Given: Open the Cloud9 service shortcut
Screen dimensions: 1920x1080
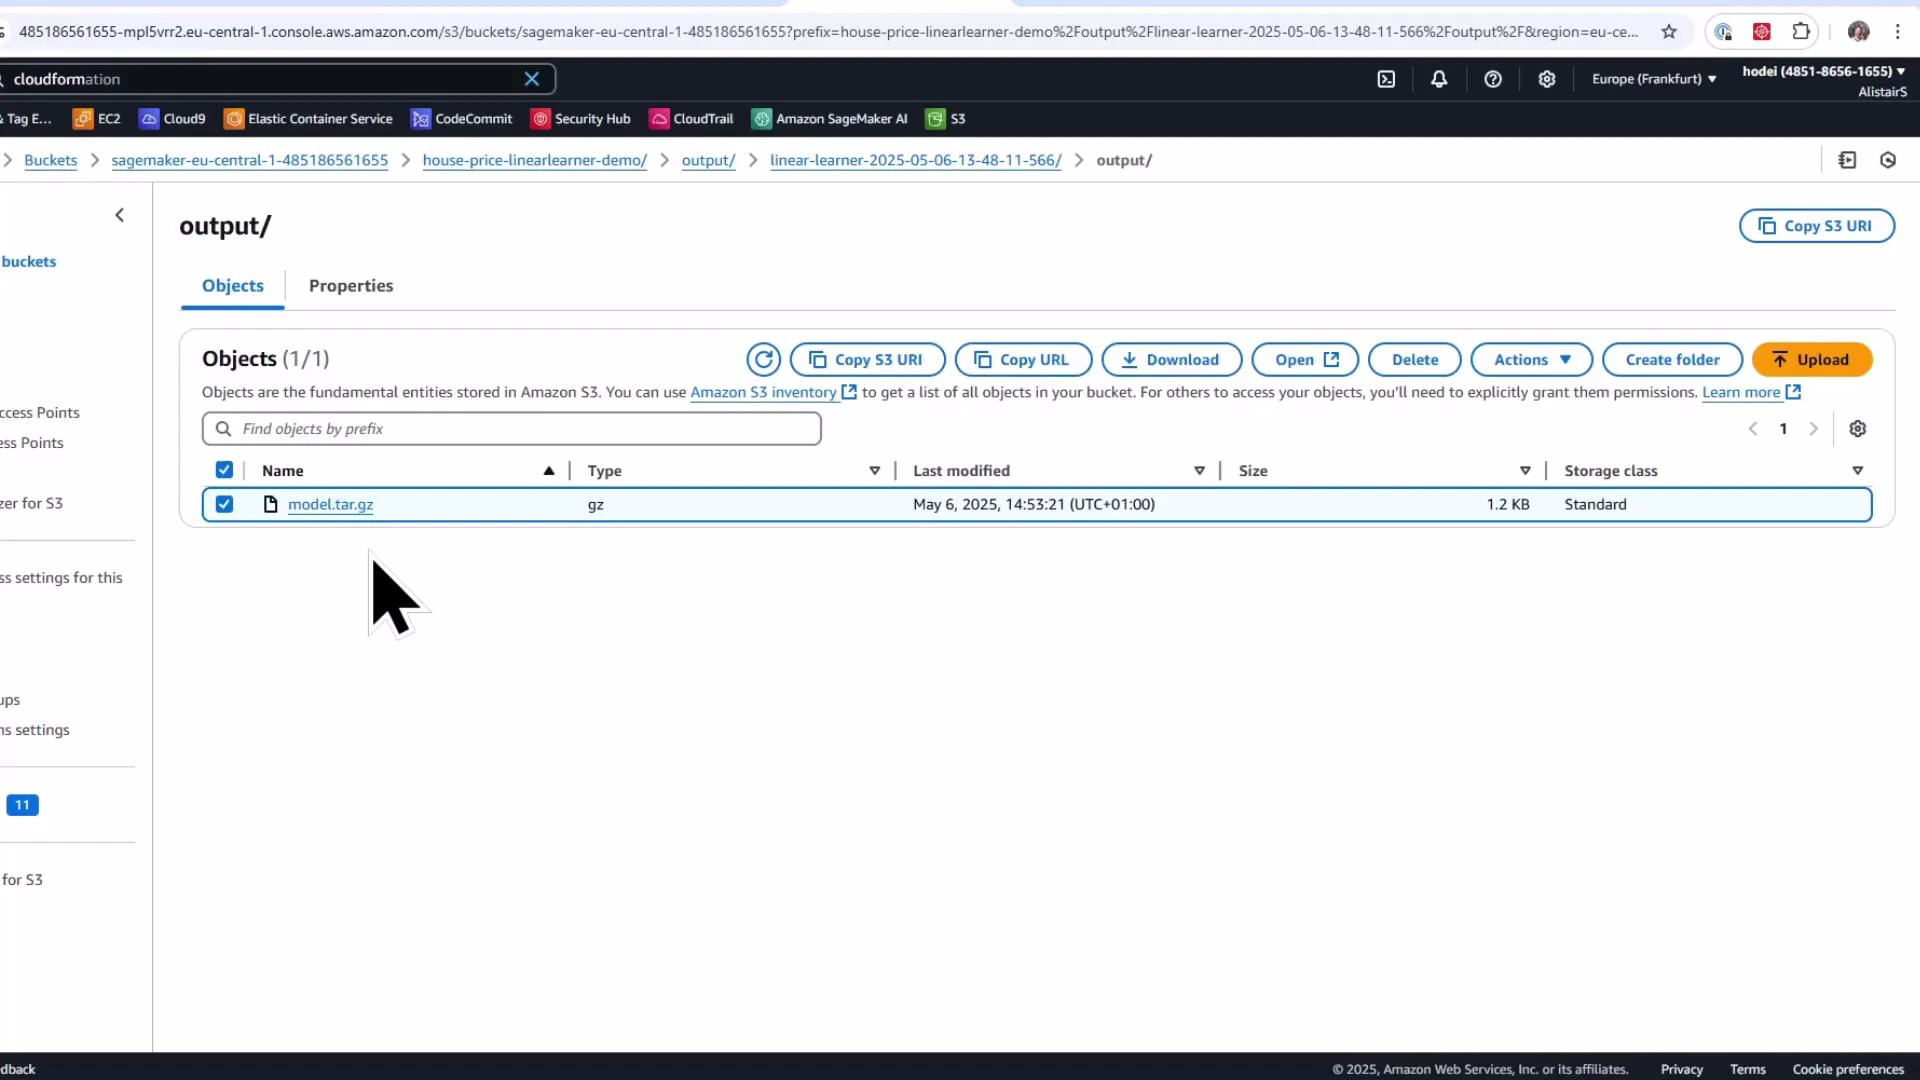Looking at the screenshot, I should tap(172, 119).
